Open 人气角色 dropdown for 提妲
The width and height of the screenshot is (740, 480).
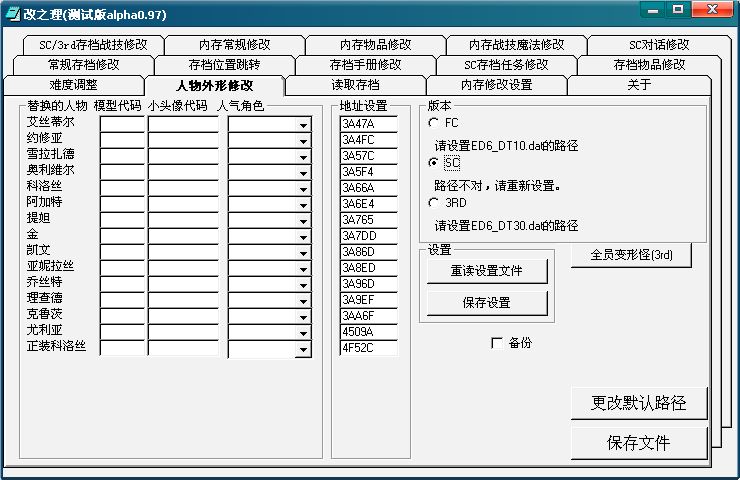point(303,221)
